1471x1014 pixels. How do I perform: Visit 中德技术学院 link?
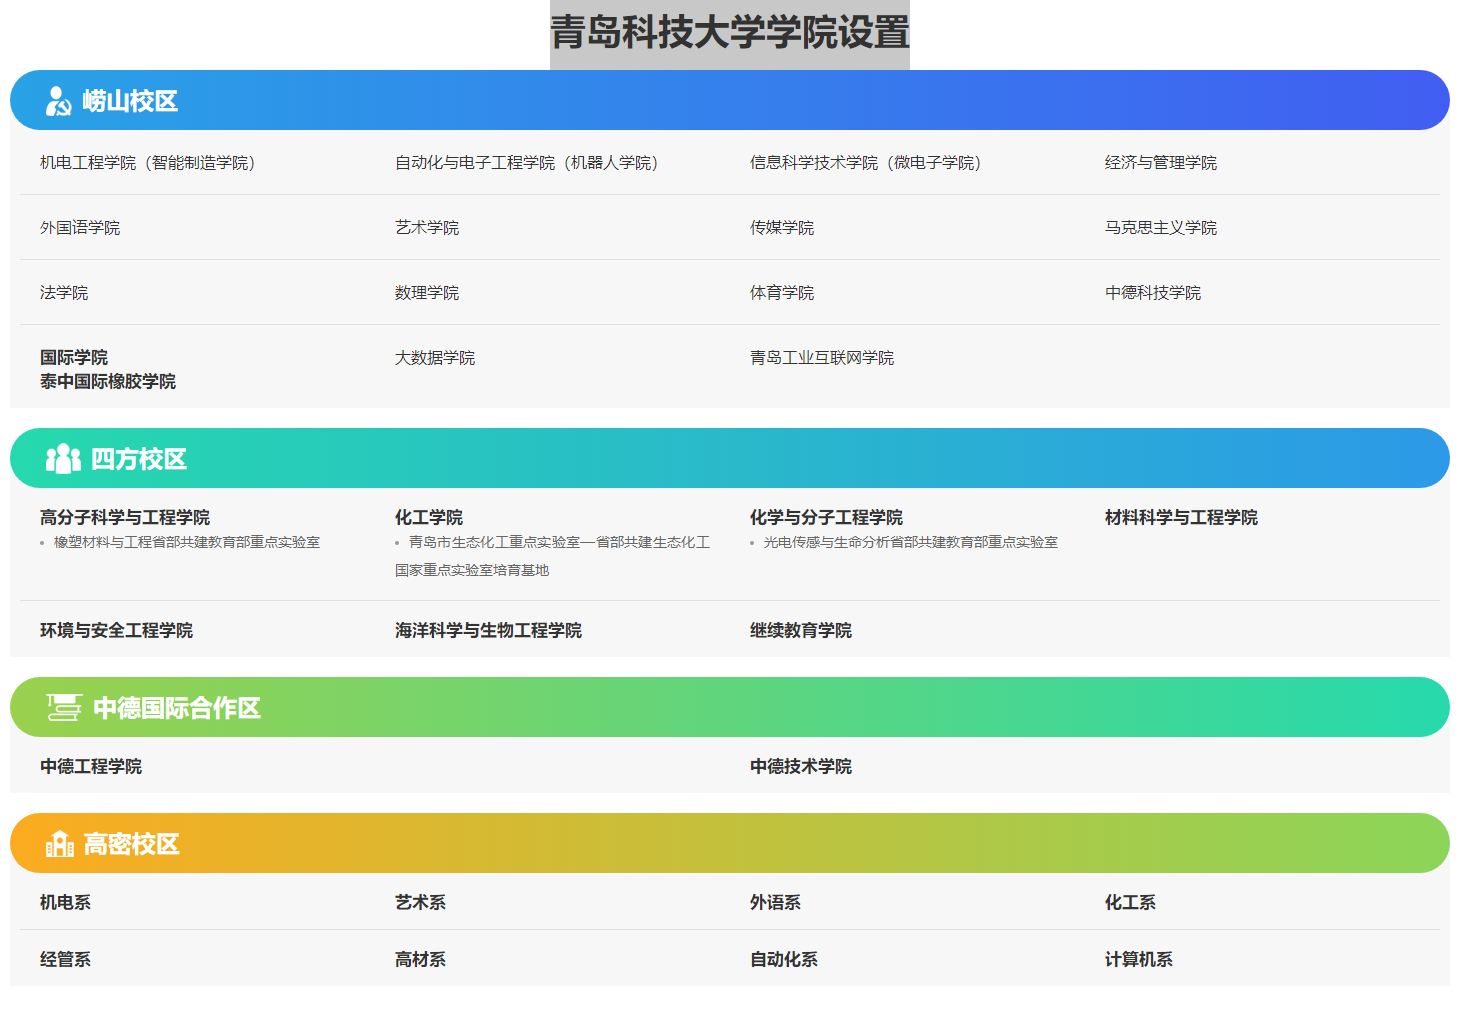(x=800, y=767)
